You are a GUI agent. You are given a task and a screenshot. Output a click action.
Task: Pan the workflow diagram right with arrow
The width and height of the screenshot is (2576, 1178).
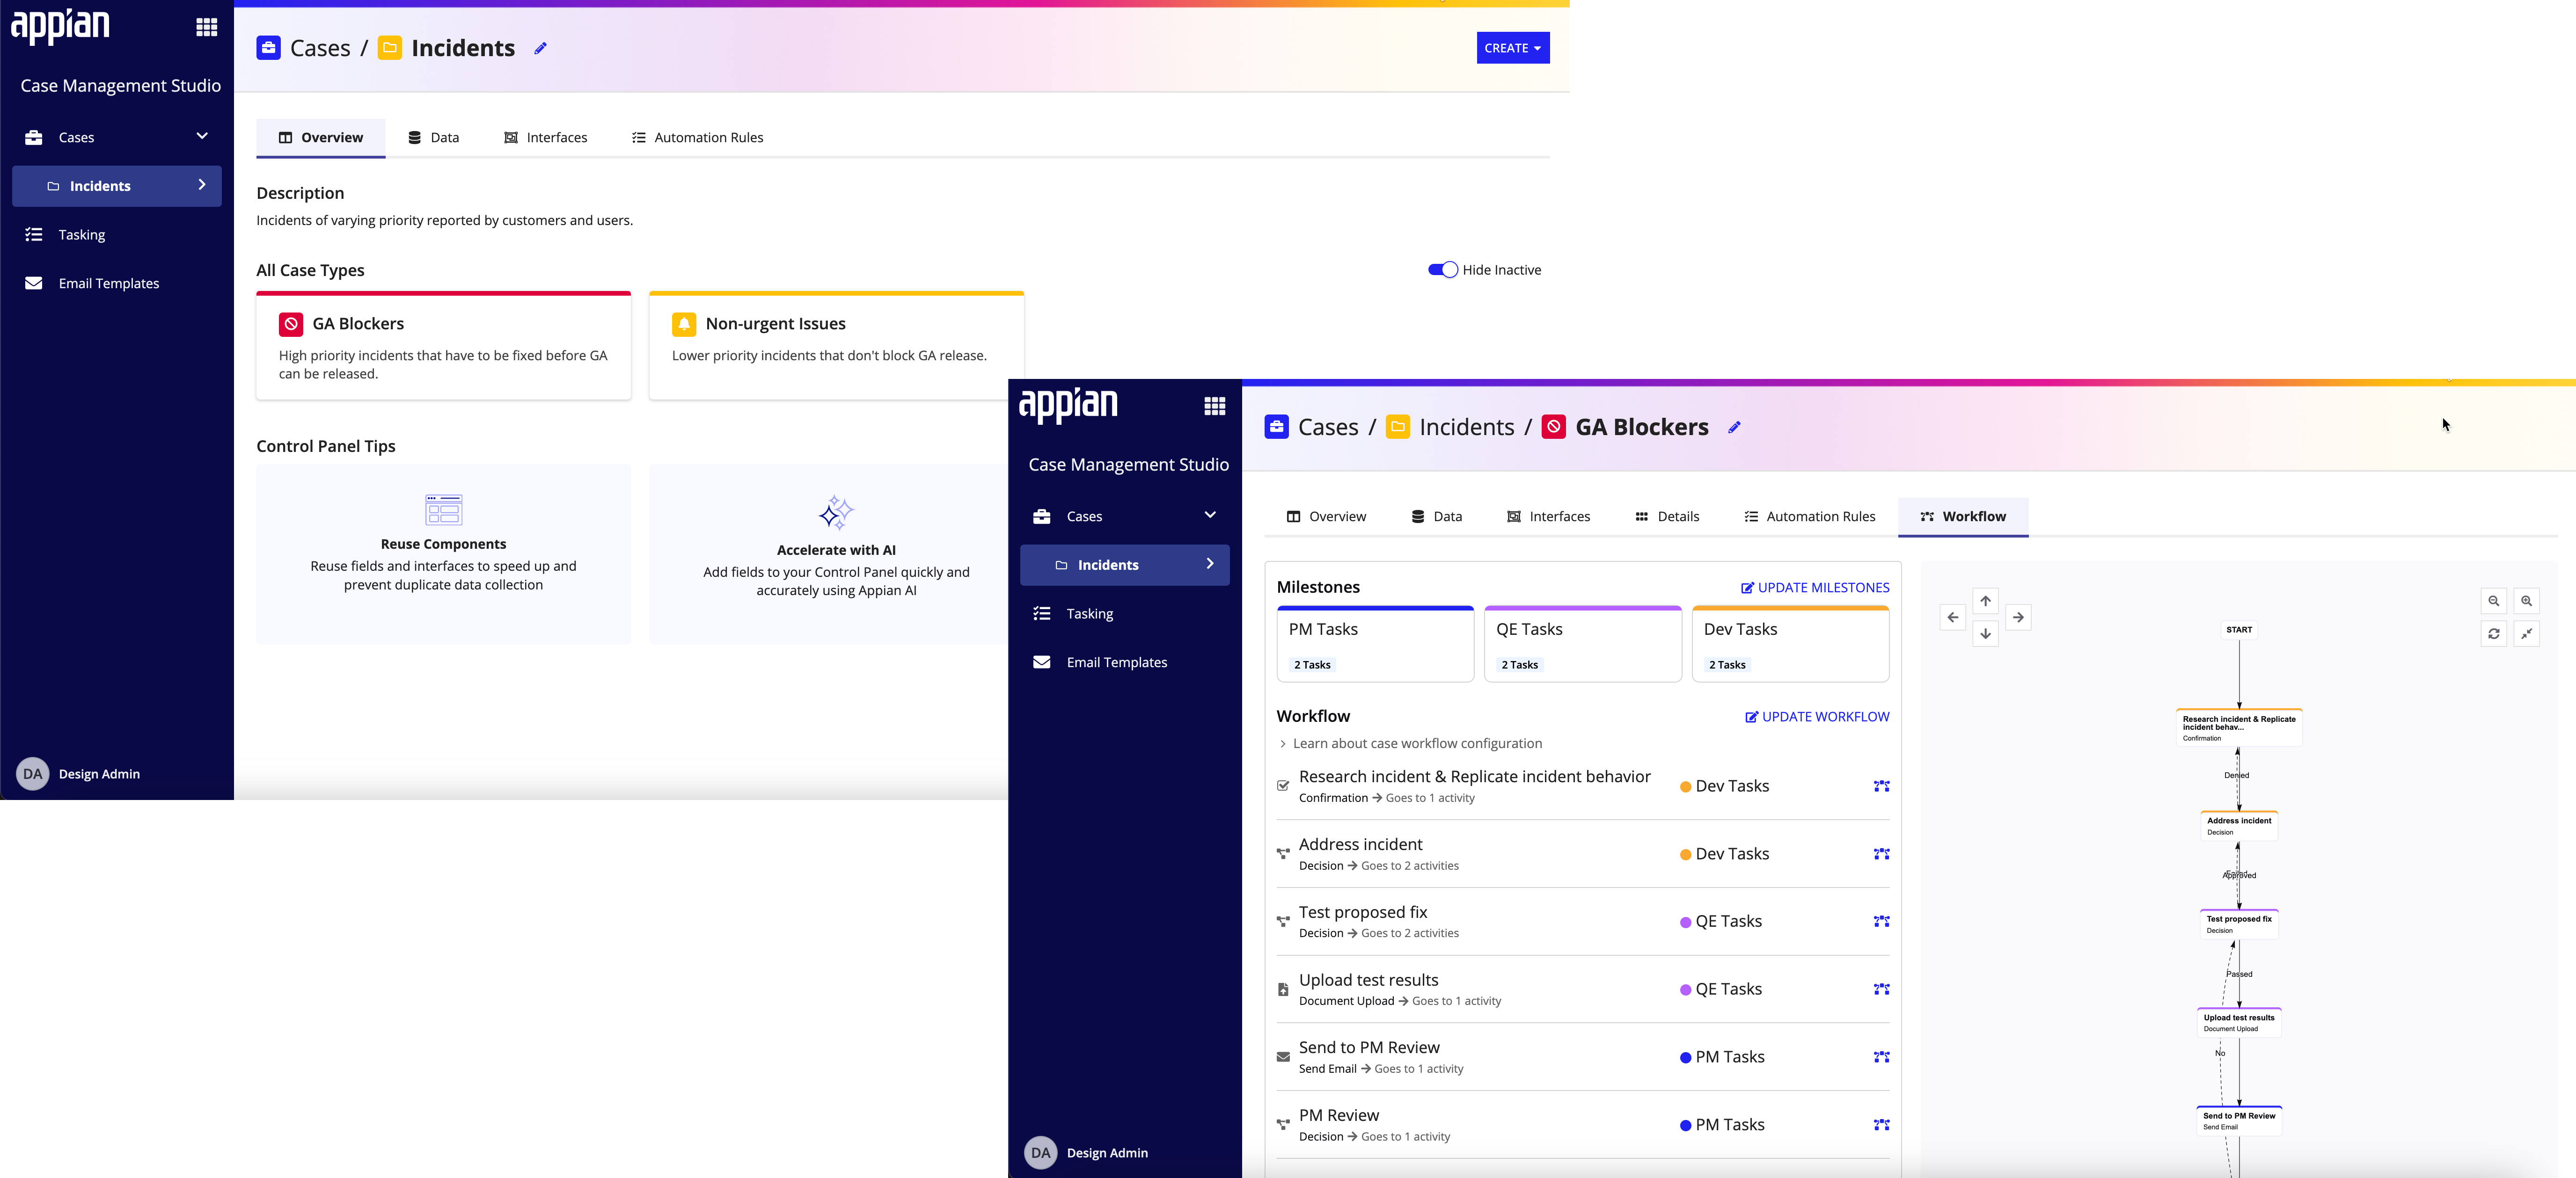tap(2018, 617)
